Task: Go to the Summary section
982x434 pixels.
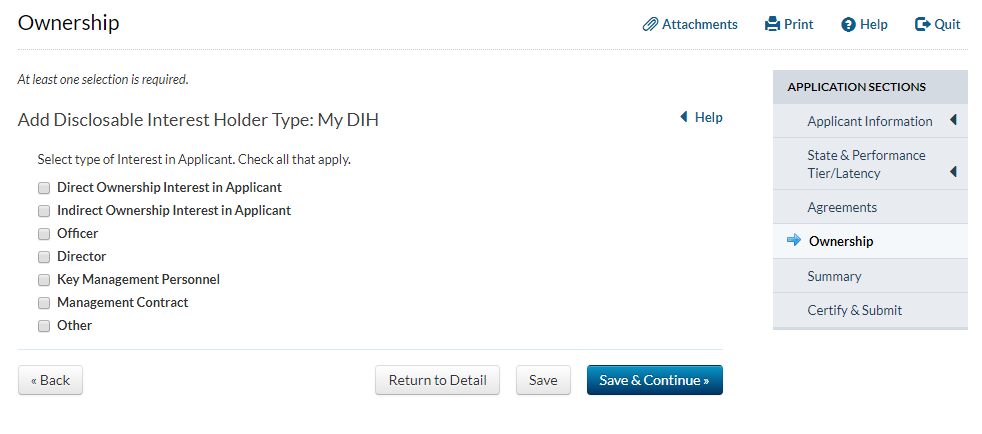Action: (x=834, y=276)
